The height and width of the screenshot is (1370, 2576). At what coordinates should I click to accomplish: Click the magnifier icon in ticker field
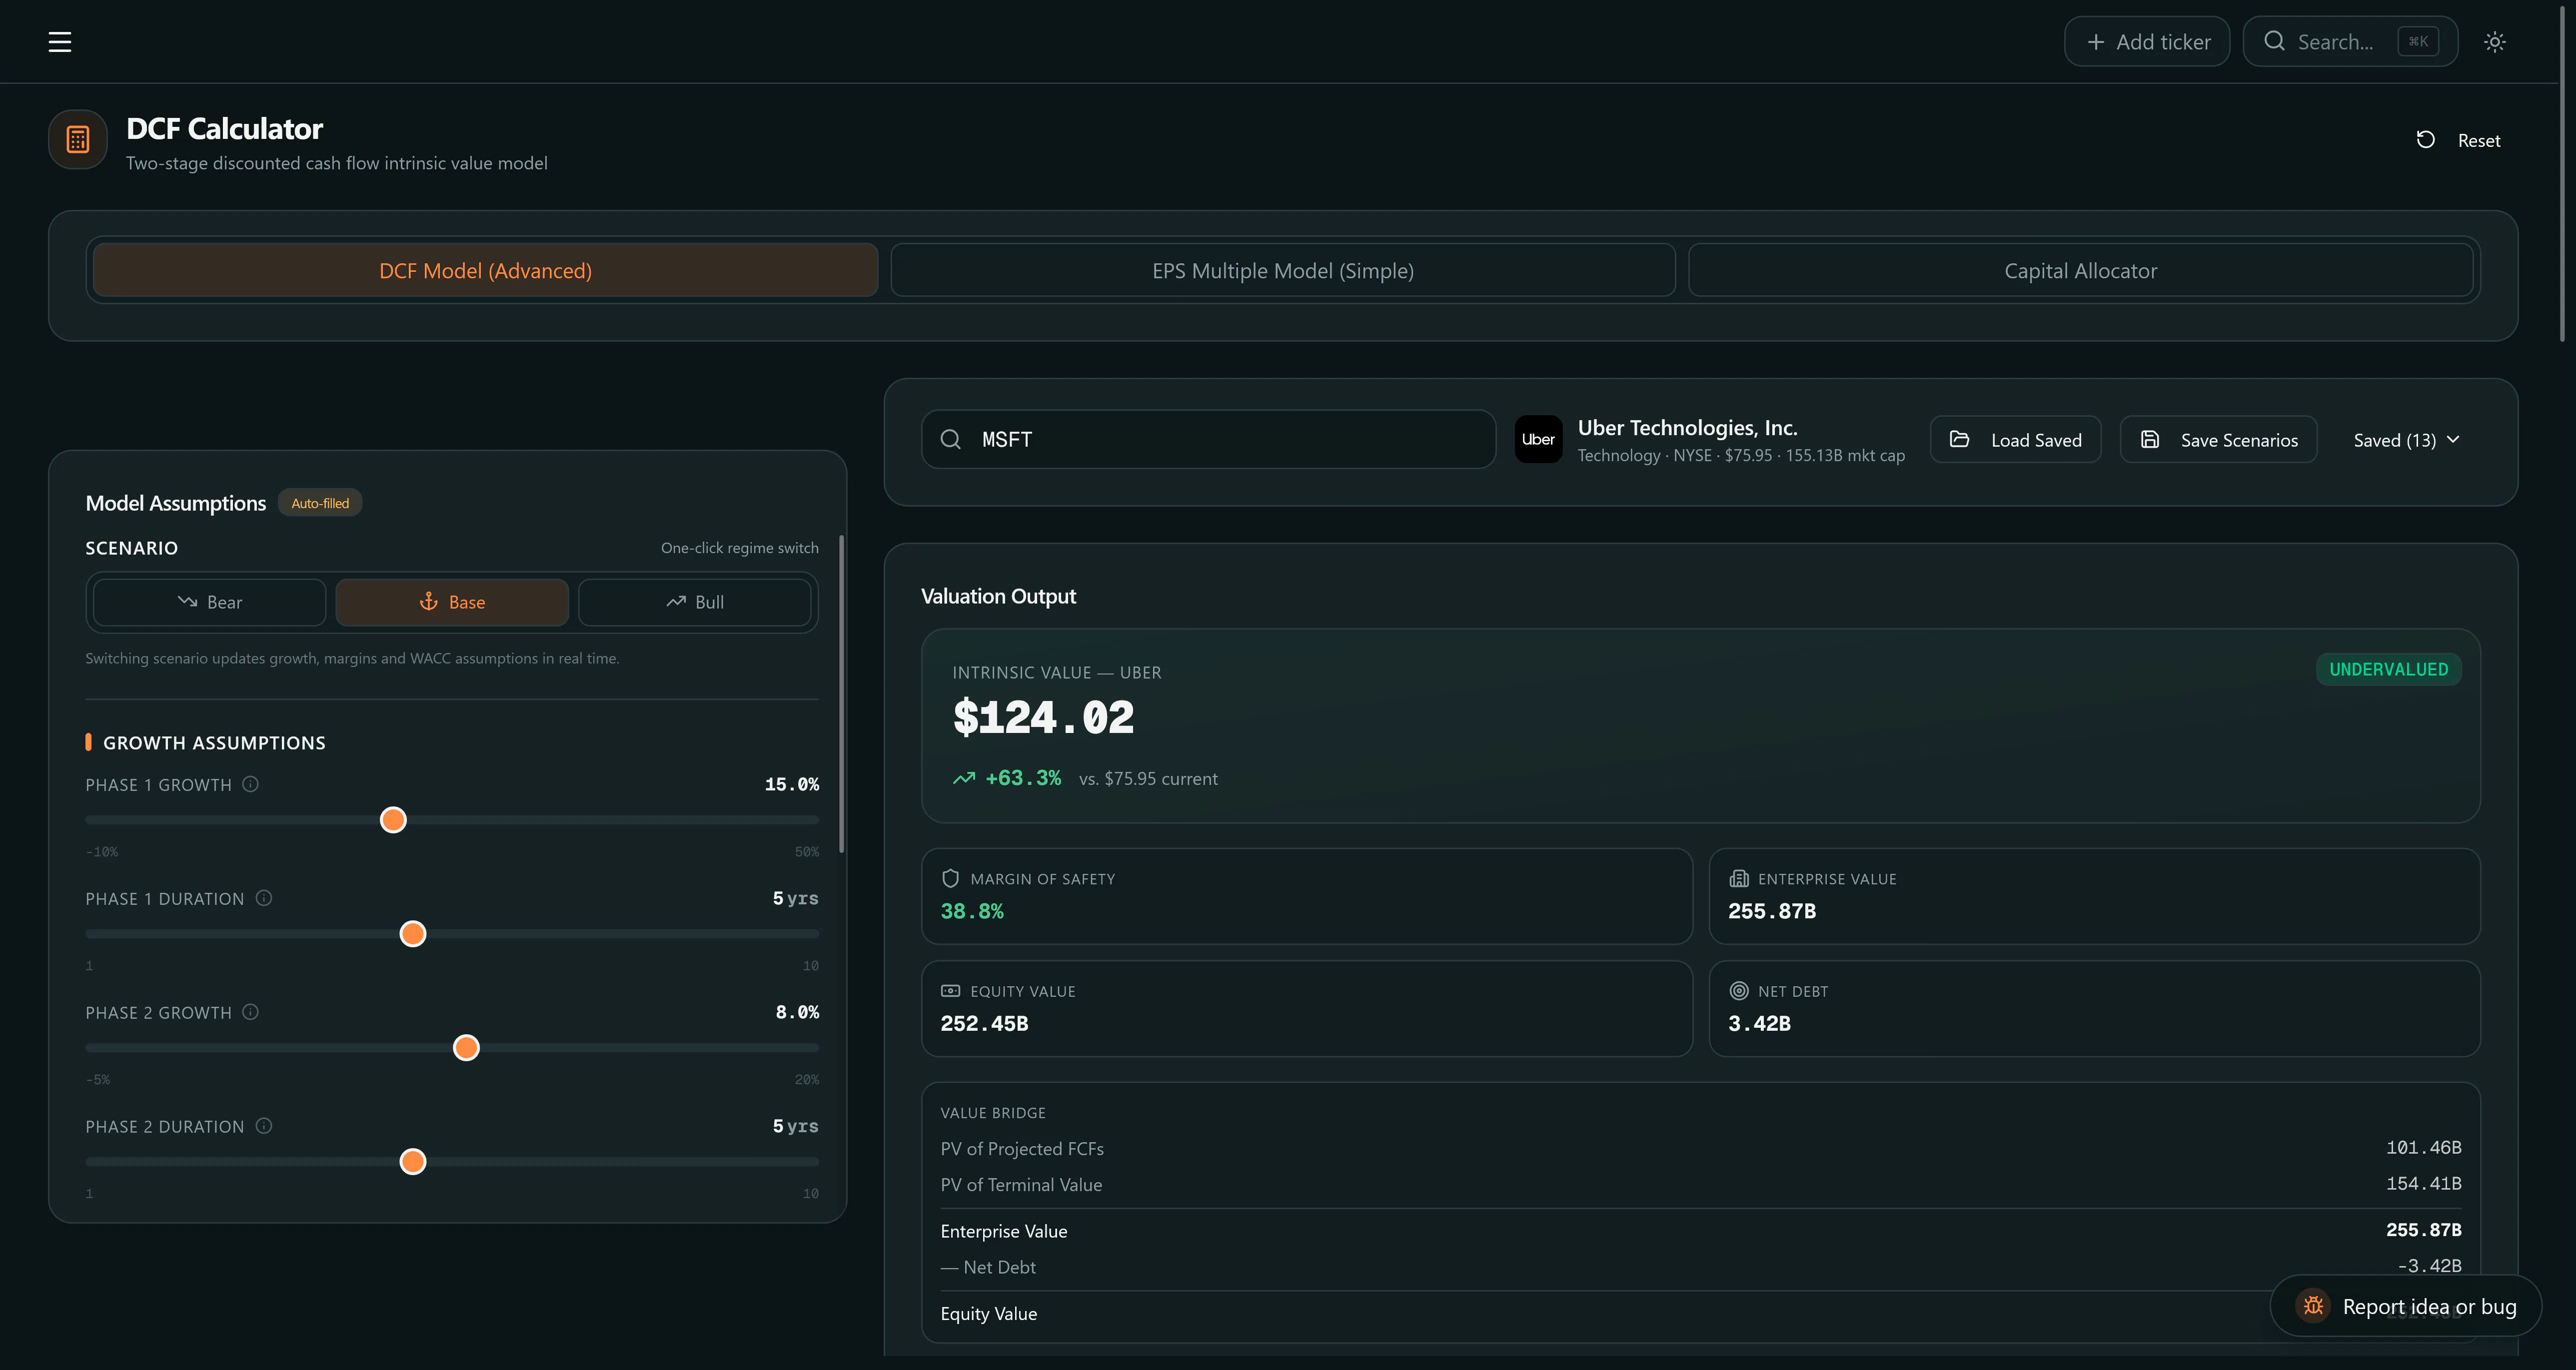[x=951, y=440]
